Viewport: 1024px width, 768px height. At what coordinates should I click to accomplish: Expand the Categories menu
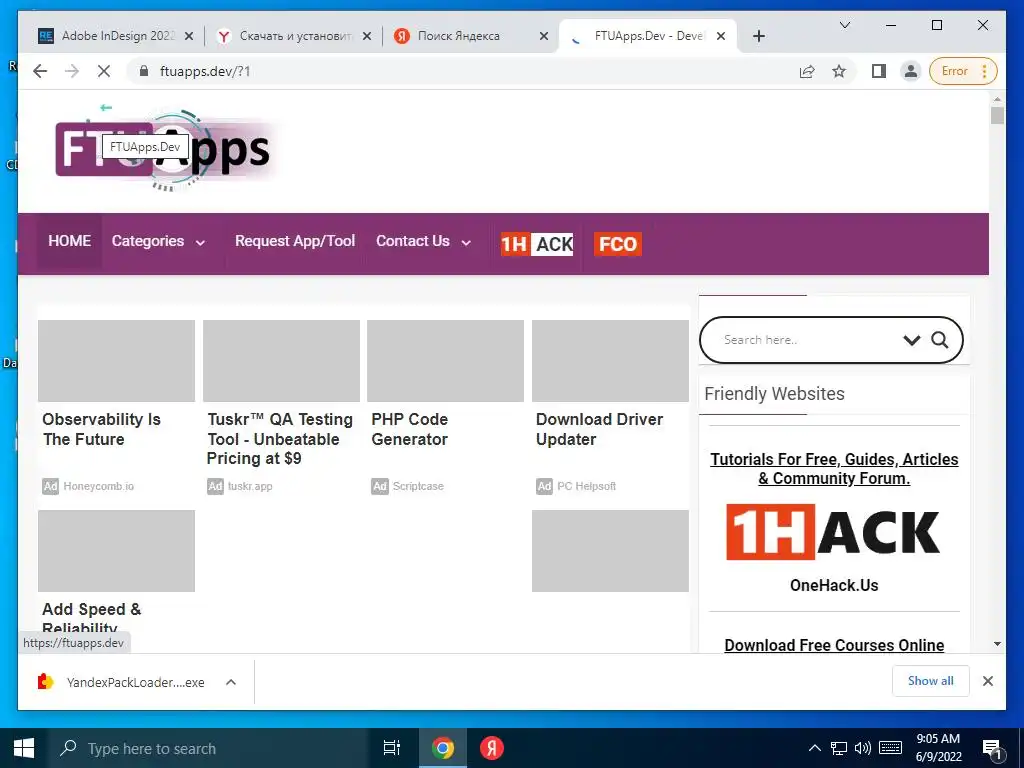pyautogui.click(x=159, y=241)
